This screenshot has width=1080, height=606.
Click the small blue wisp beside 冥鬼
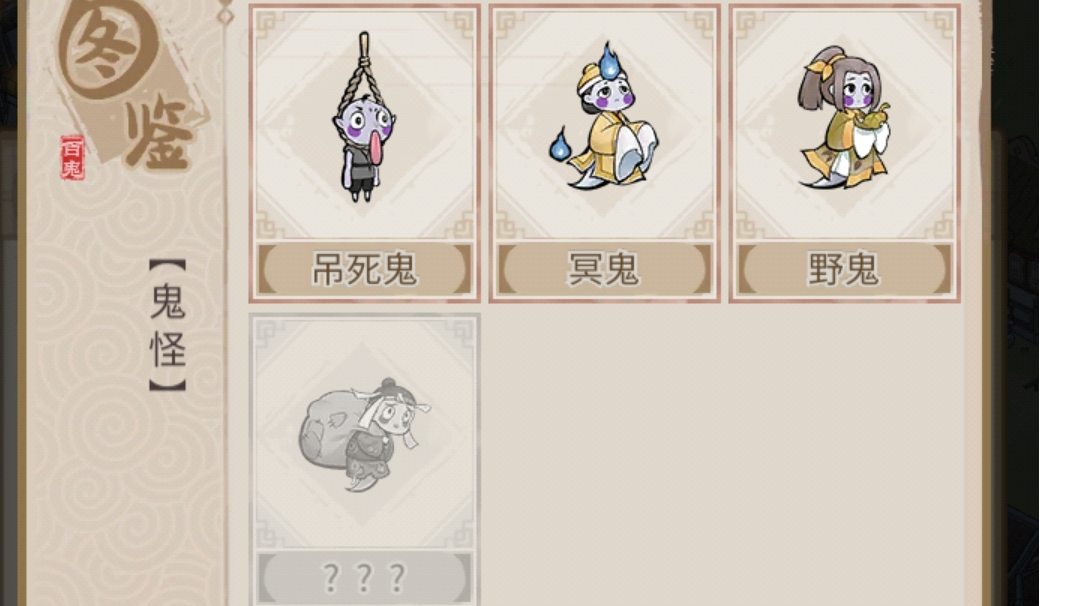point(560,146)
